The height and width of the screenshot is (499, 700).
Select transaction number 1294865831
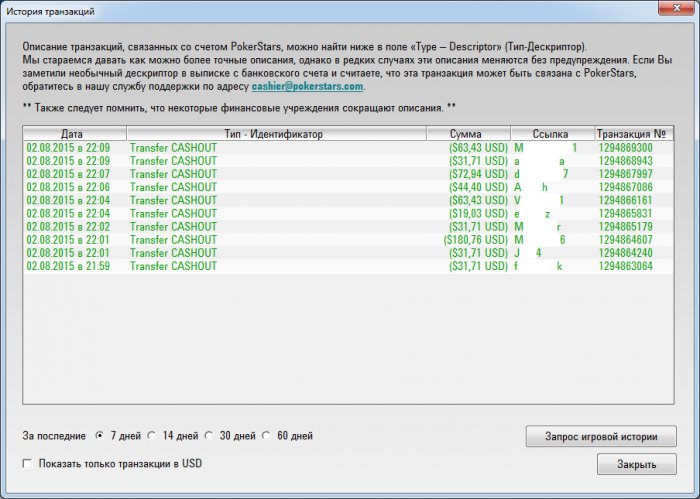(625, 213)
